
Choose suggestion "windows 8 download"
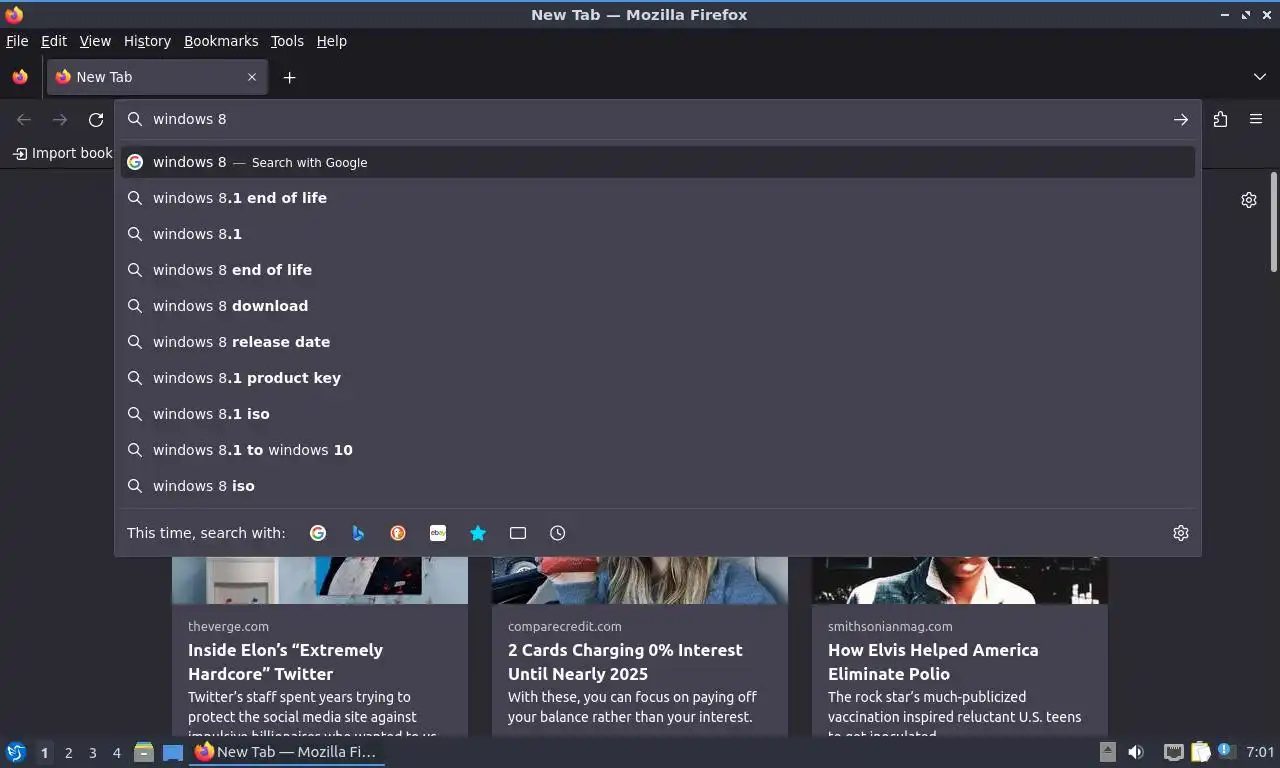tap(658, 306)
